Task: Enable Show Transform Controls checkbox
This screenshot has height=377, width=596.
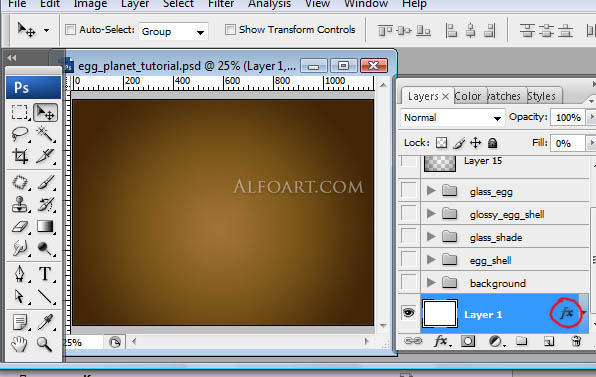Action: [x=230, y=29]
